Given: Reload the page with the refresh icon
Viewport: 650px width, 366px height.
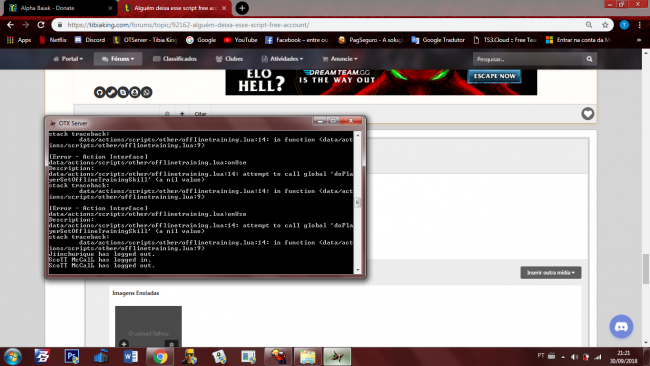Looking at the screenshot, I should [x=41, y=25].
